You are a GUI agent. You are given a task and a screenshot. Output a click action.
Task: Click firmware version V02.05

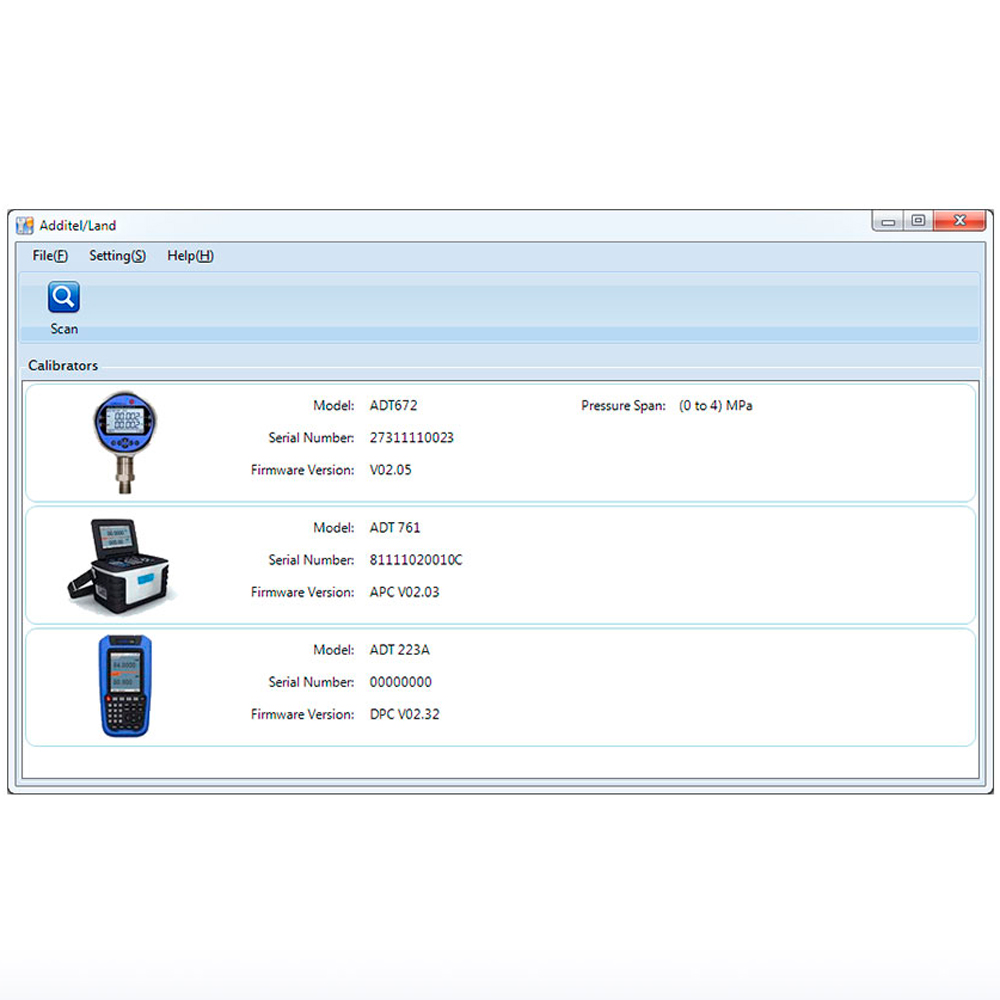[390, 470]
